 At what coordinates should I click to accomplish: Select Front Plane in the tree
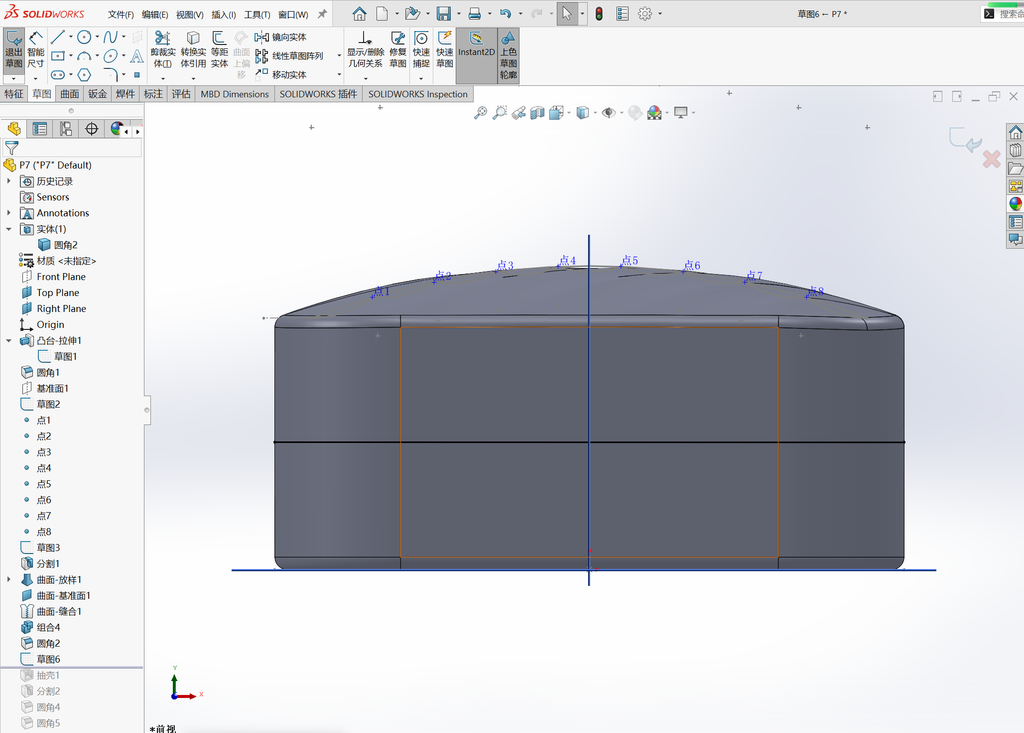(61, 276)
